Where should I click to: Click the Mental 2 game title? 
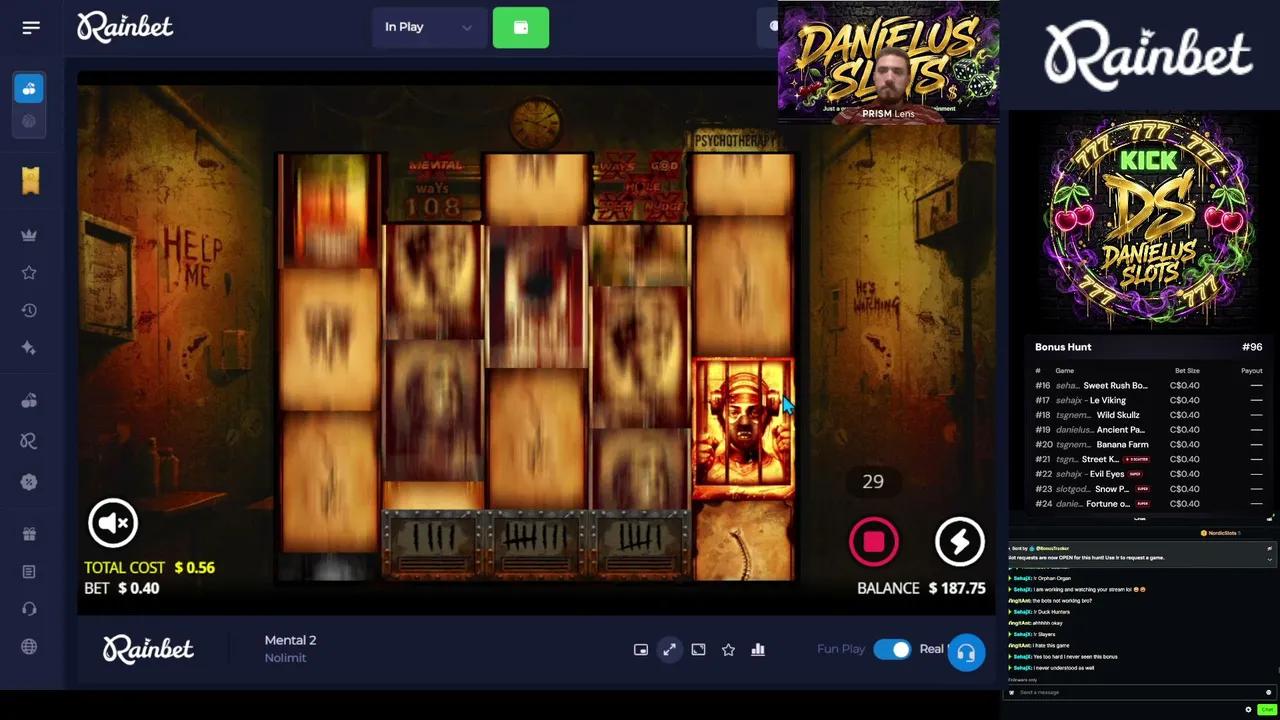tap(290, 640)
